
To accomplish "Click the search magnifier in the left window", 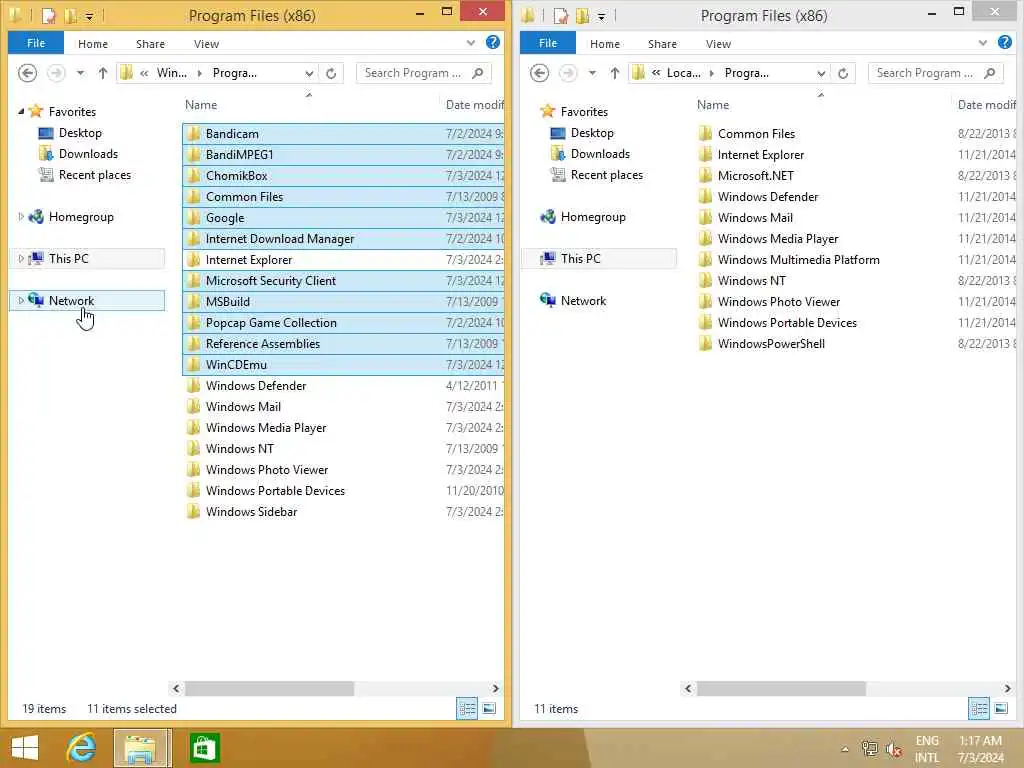I will click(x=478, y=73).
